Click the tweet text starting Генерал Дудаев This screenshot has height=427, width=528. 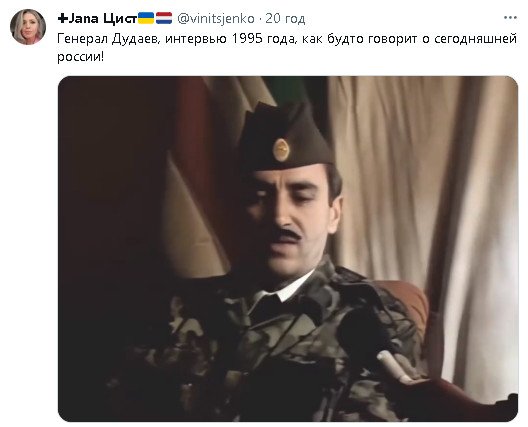click(x=287, y=48)
